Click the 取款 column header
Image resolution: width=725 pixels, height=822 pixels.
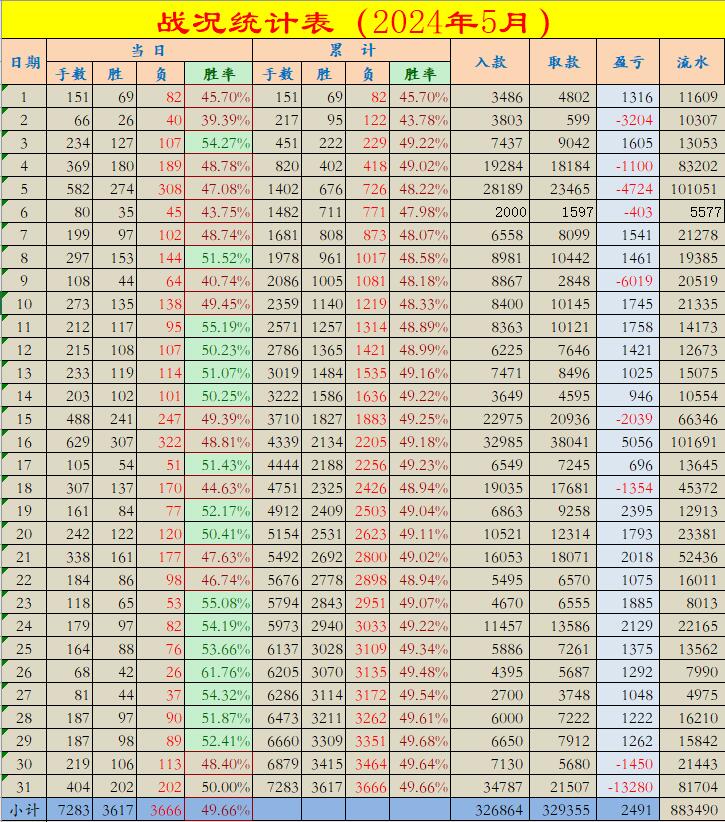(x=563, y=62)
